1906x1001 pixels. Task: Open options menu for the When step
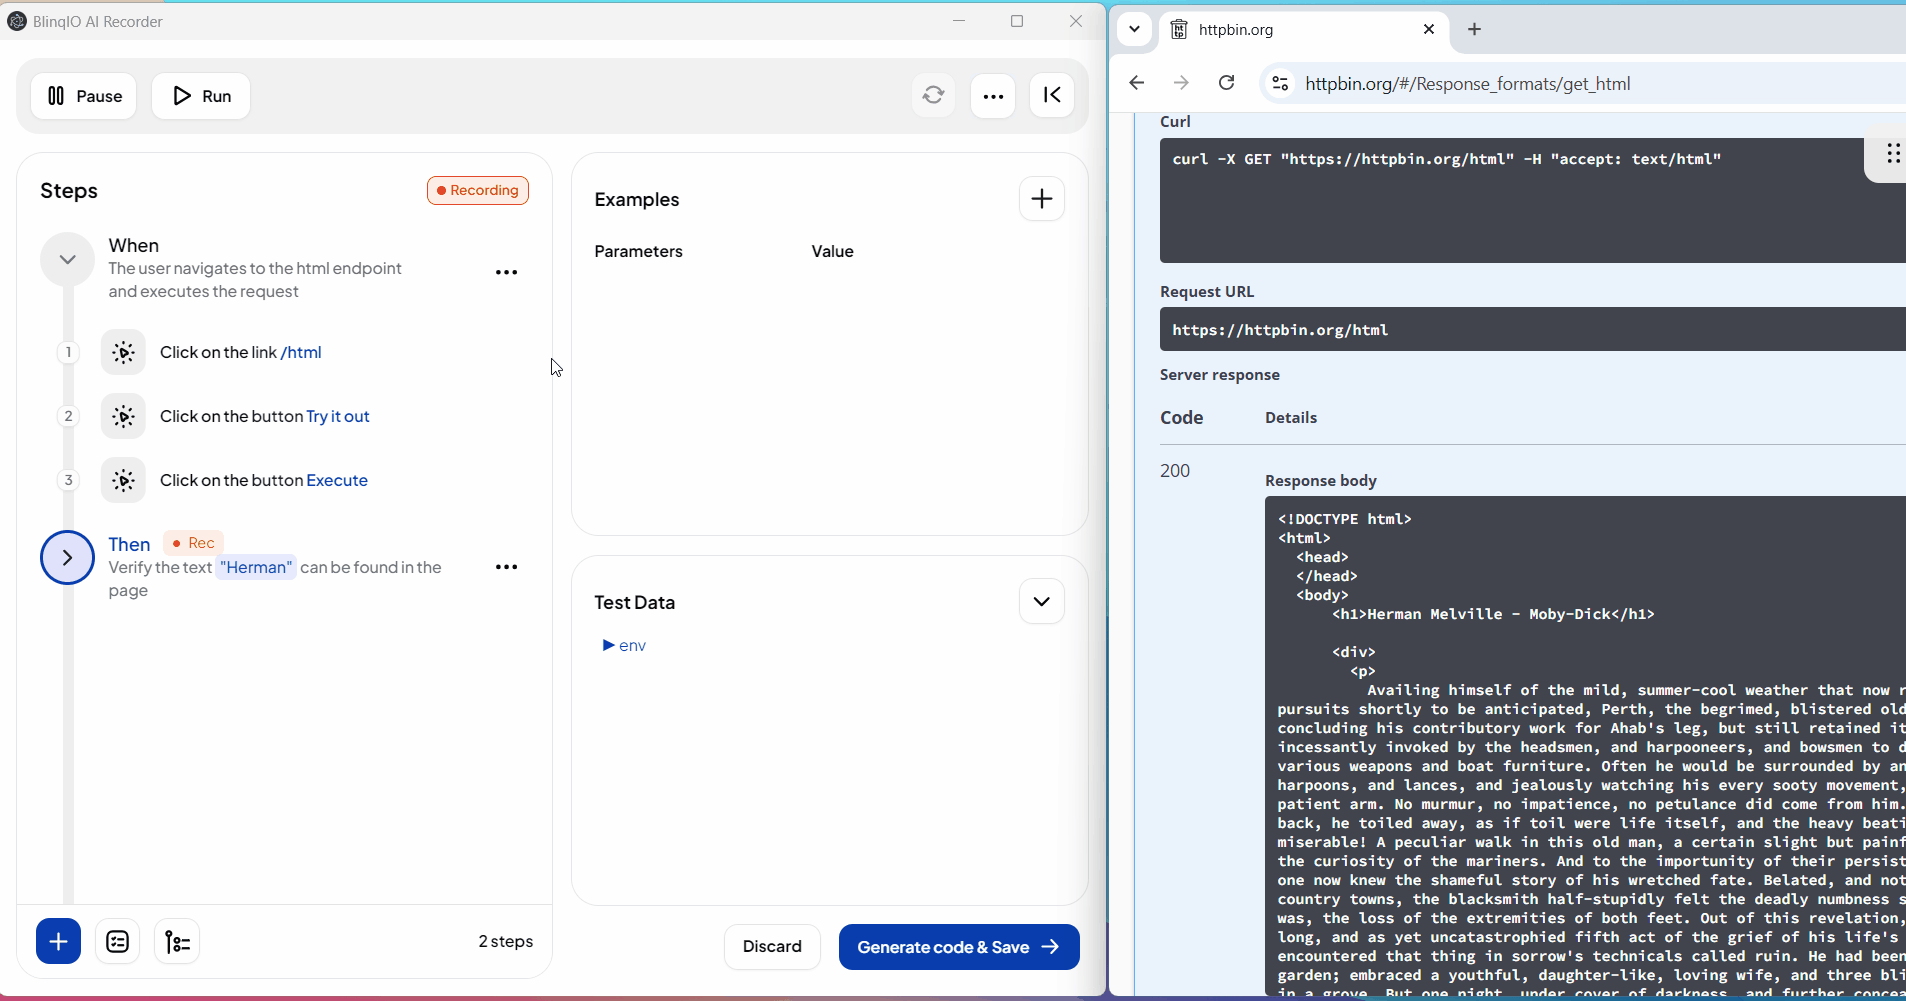pos(506,272)
